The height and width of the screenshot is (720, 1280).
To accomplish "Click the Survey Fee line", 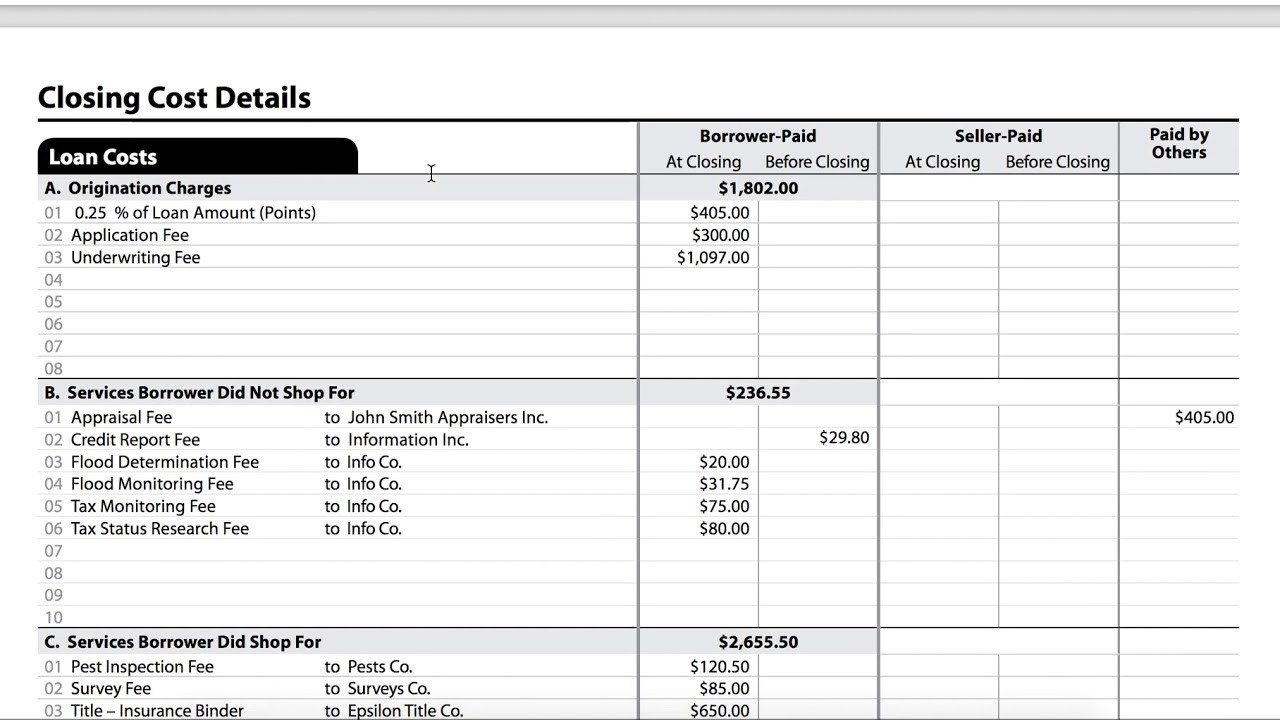I will click(x=110, y=689).
